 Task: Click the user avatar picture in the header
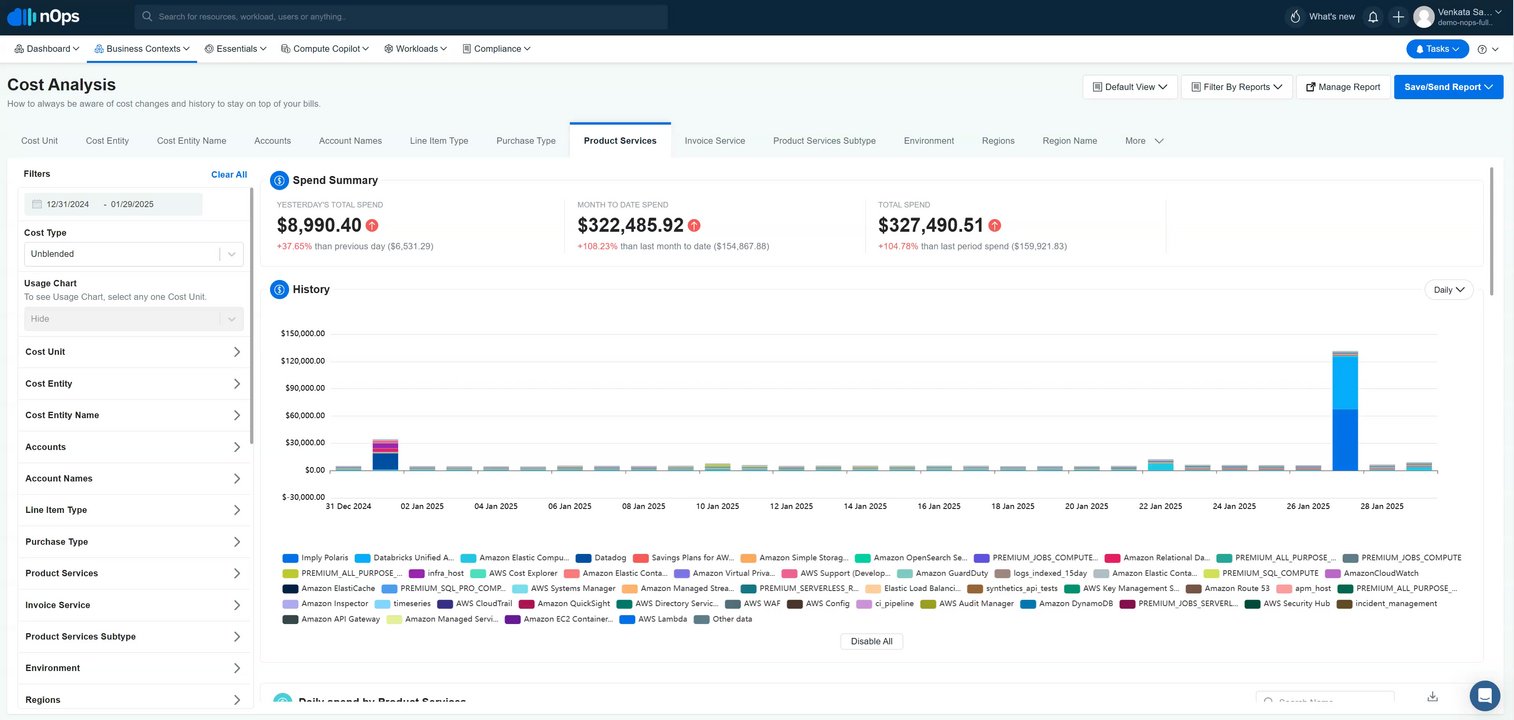pos(1423,17)
